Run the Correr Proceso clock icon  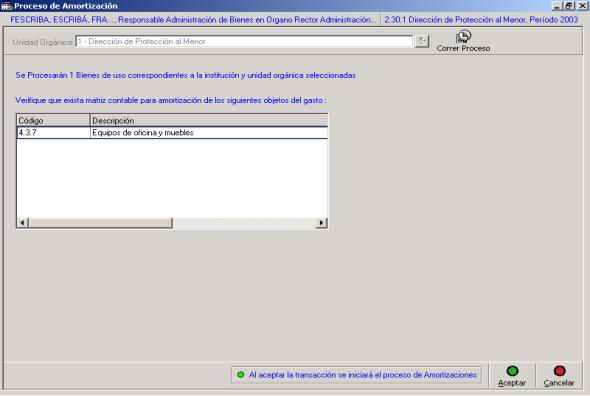pyautogui.click(x=463, y=37)
